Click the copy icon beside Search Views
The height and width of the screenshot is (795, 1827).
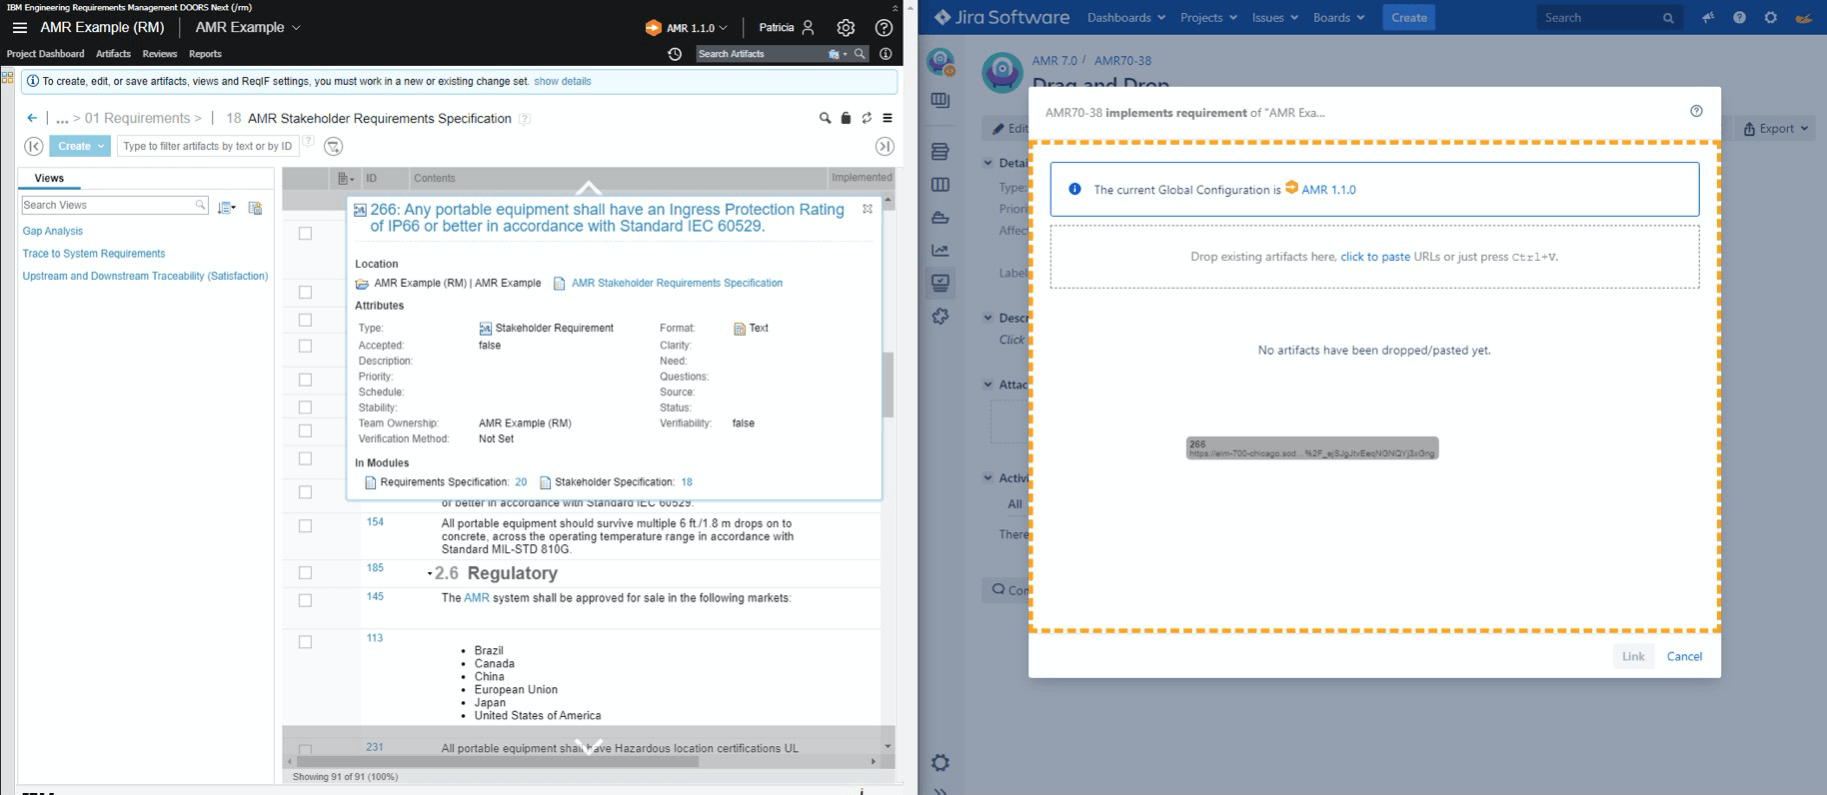(255, 207)
